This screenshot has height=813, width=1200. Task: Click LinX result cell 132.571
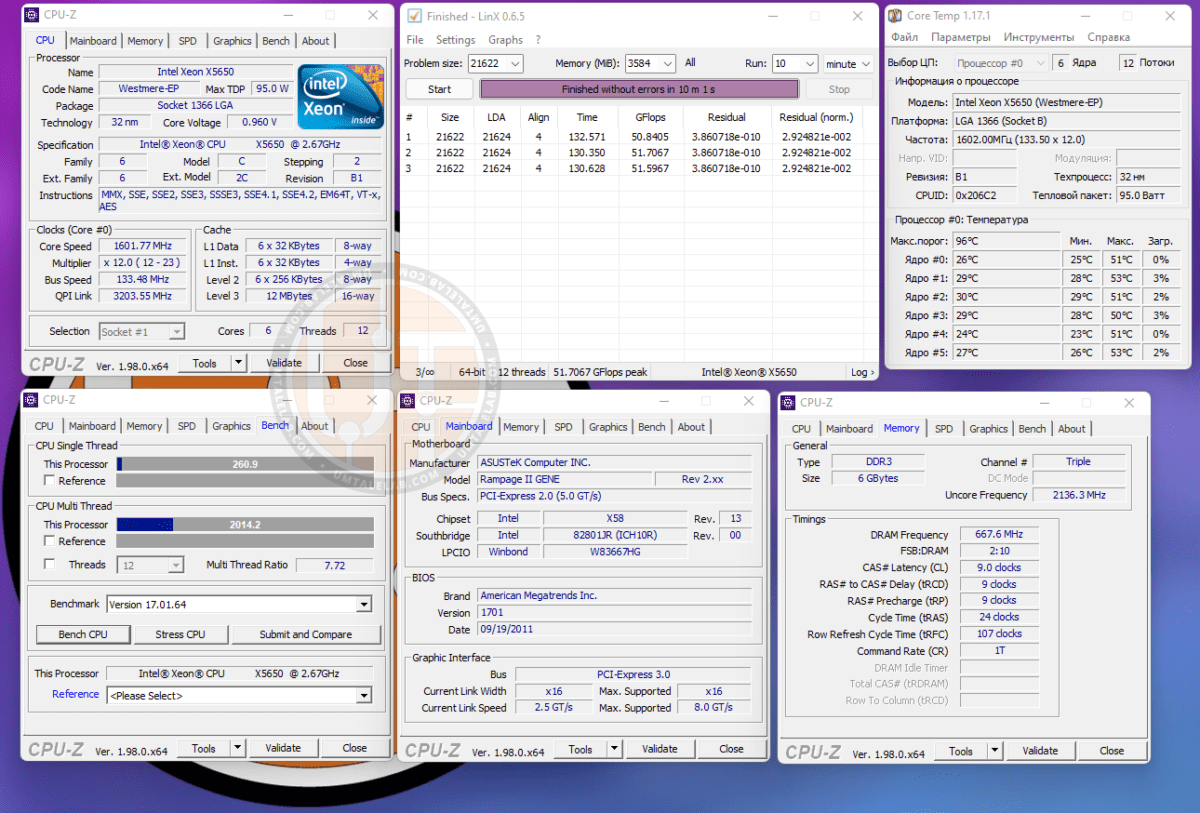tap(588, 137)
